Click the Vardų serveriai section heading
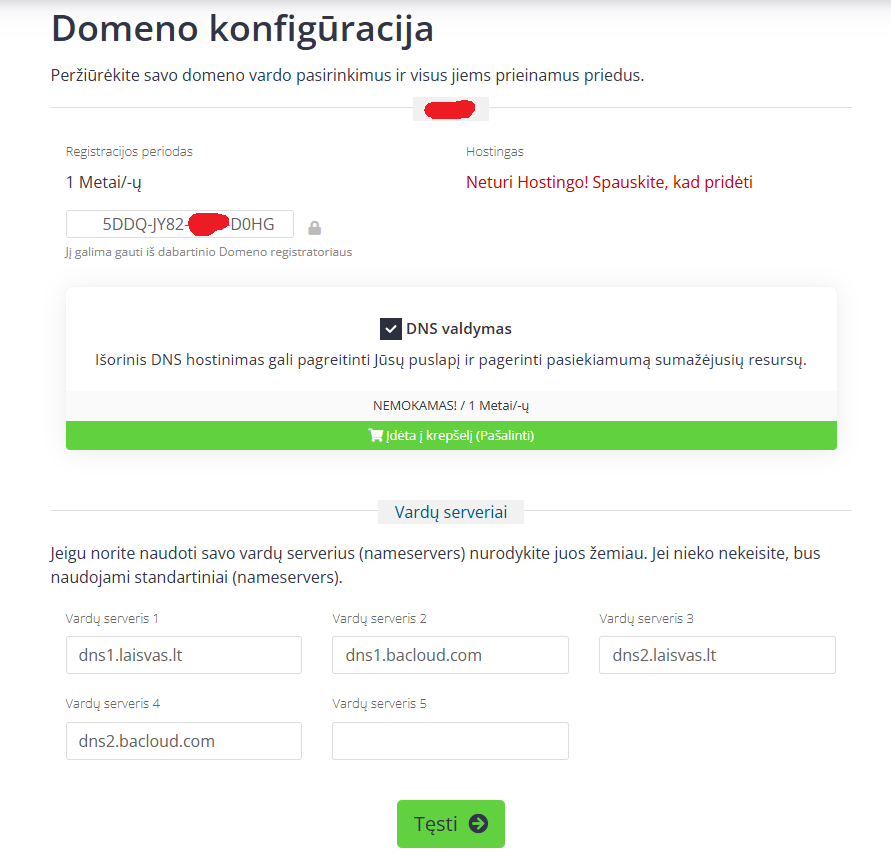Image resolution: width=891 pixels, height=853 pixels. click(451, 512)
